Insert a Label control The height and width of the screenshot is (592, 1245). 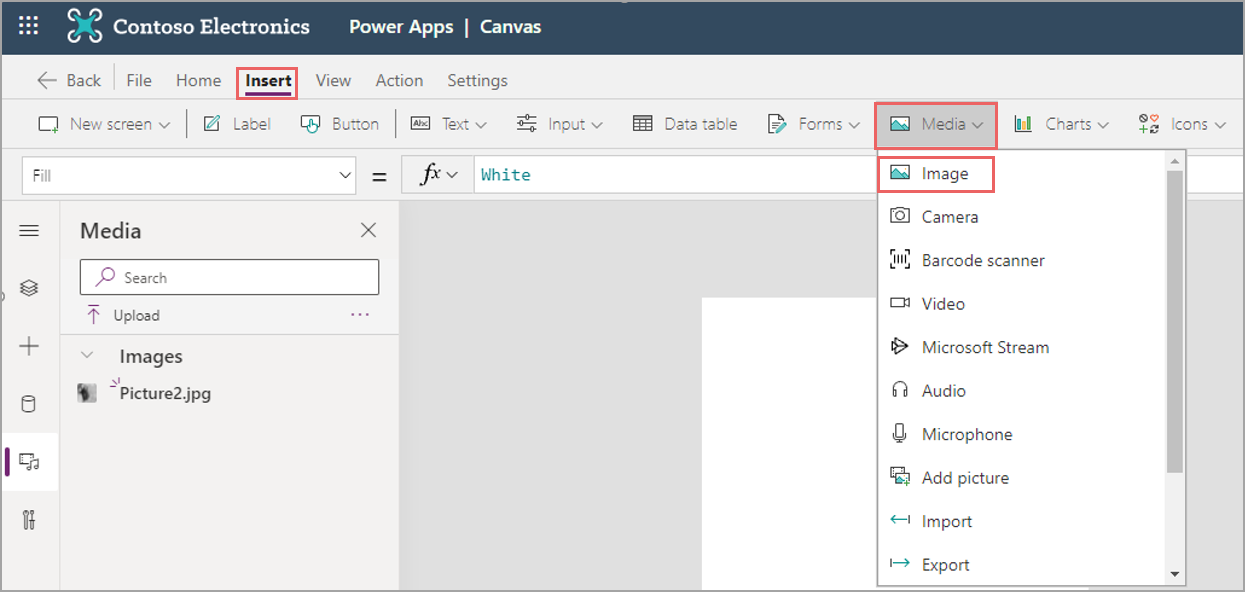pyautogui.click(x=237, y=124)
